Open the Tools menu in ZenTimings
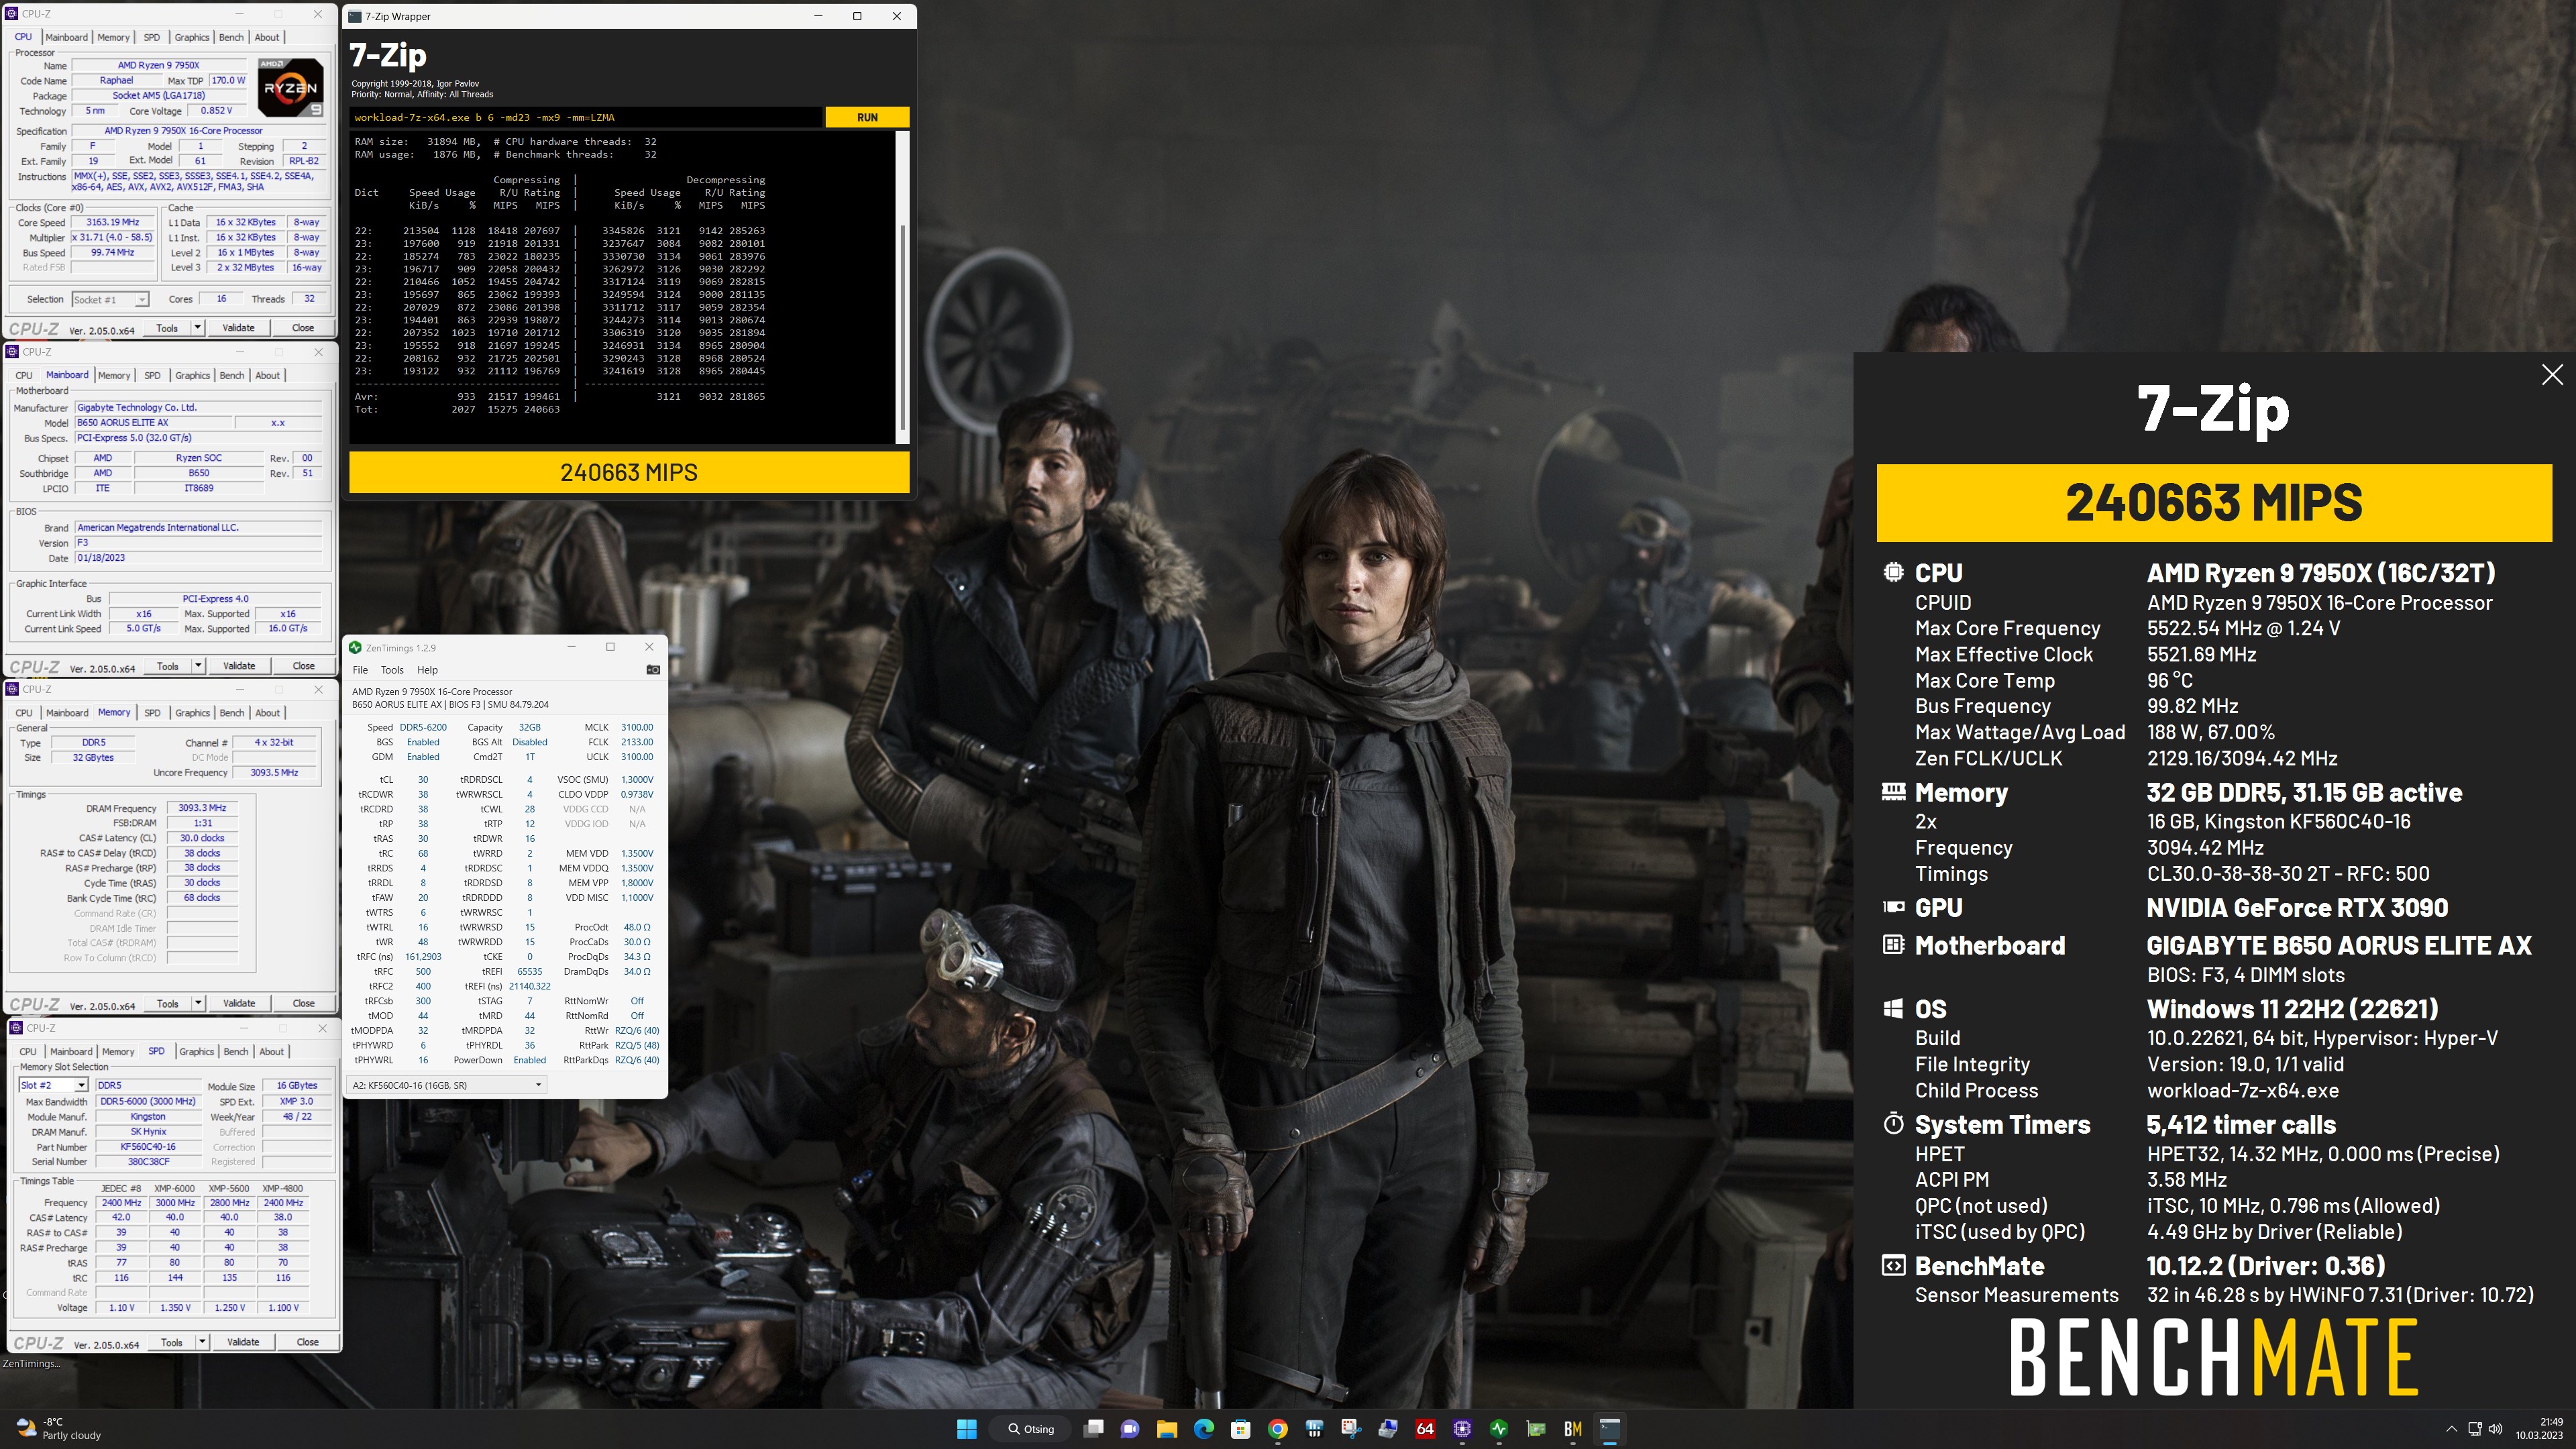Screen dimensions: 2576x1449 392,670
